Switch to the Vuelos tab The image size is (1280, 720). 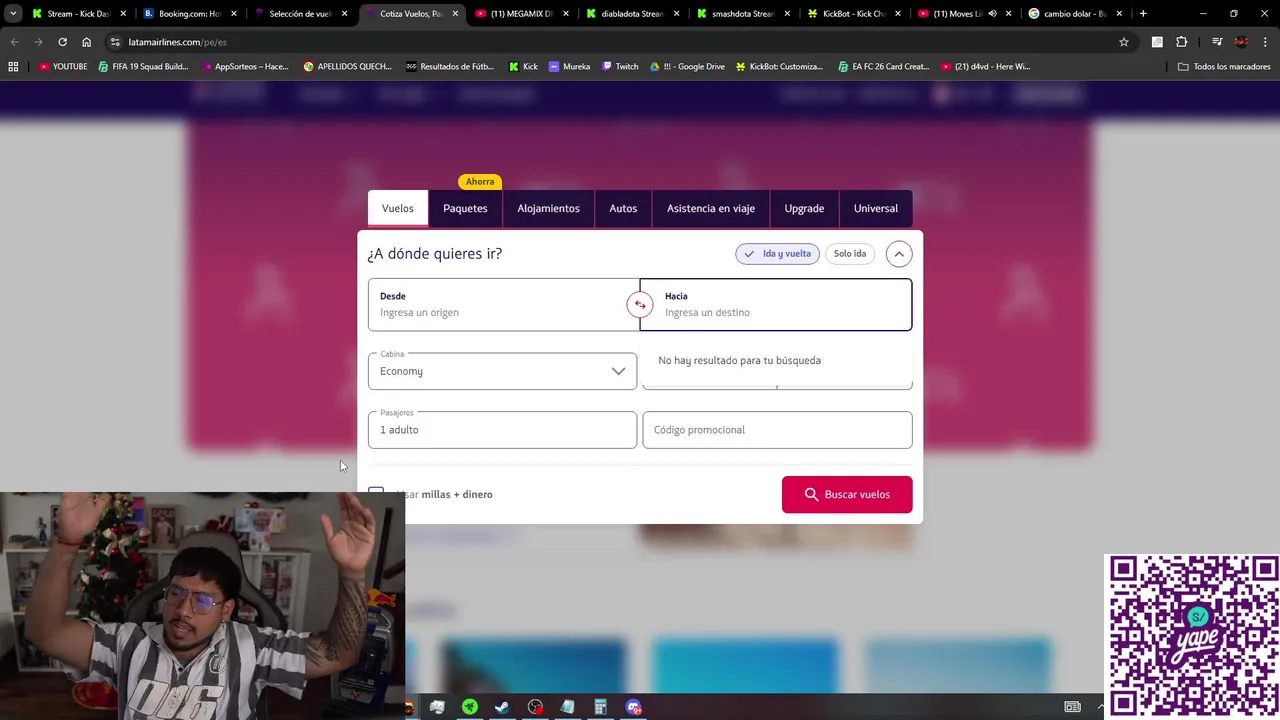pos(397,209)
